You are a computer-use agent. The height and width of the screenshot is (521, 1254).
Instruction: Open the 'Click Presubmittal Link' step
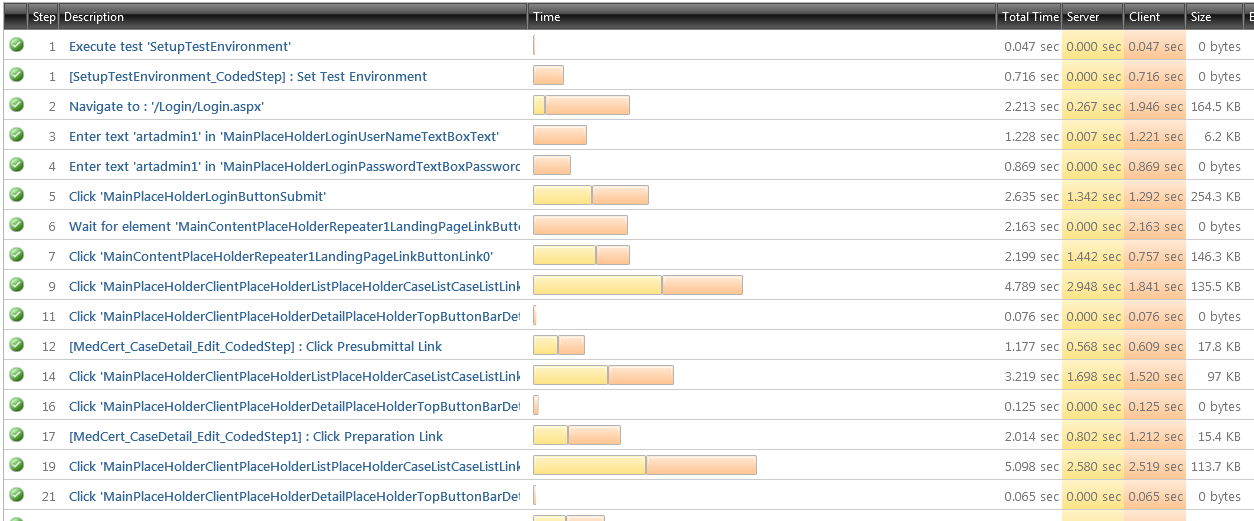[x=255, y=347]
